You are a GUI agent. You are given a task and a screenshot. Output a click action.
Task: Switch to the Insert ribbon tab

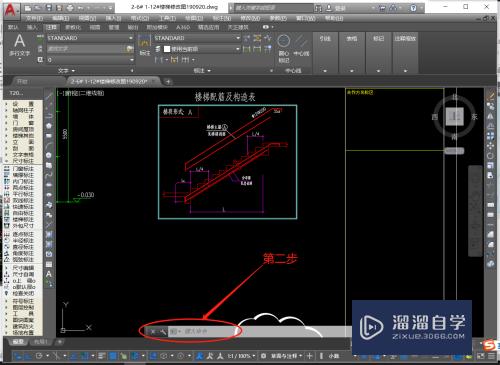click(x=32, y=27)
